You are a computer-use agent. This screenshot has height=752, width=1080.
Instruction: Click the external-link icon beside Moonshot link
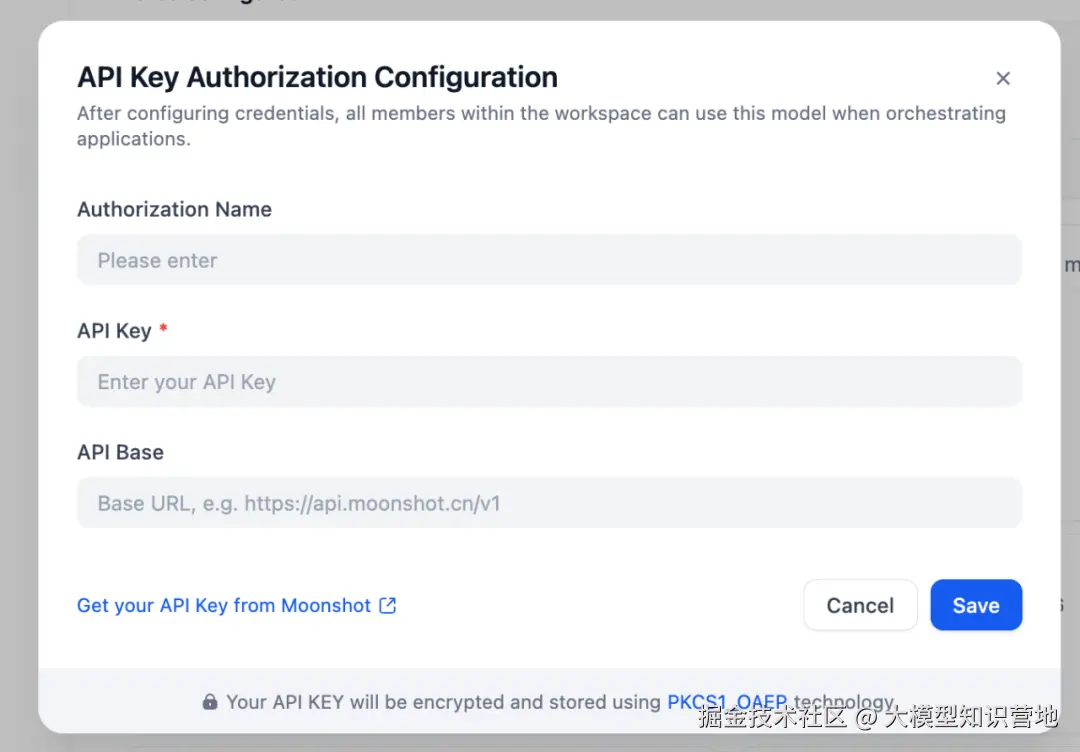click(x=388, y=605)
